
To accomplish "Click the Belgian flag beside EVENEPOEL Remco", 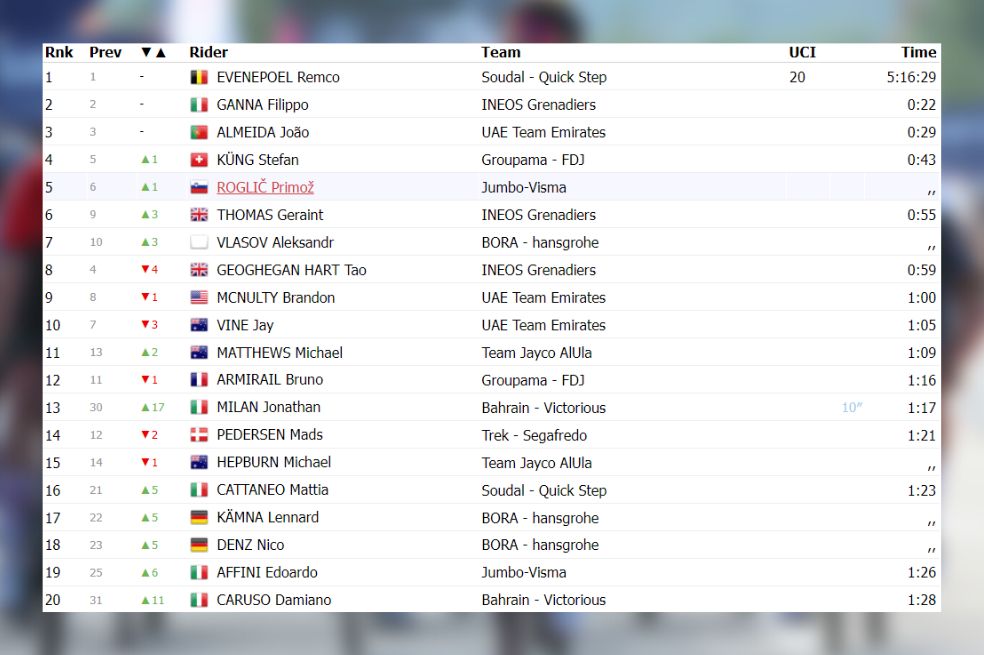I will pos(199,77).
